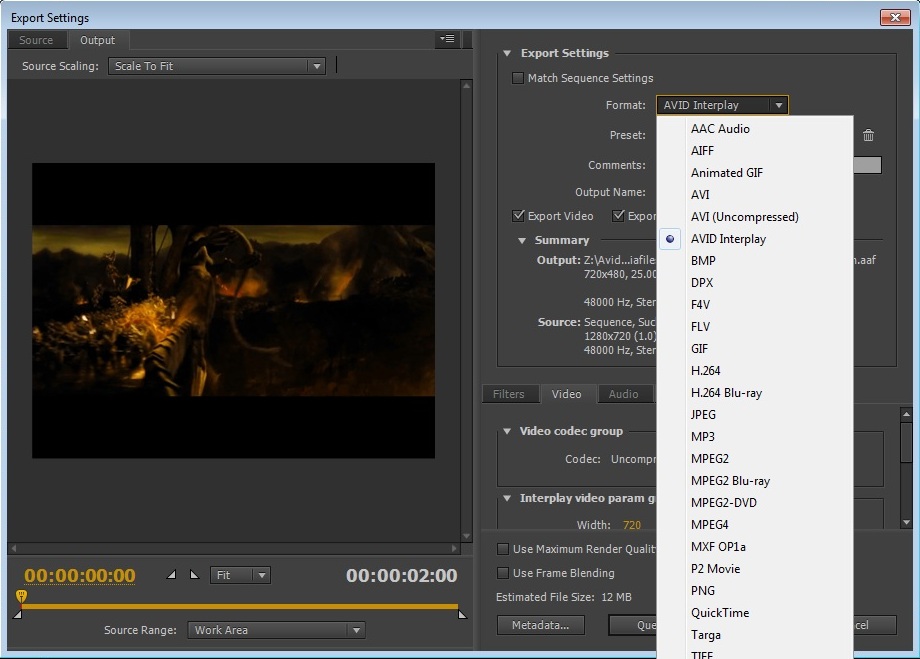
Task: Select DPX format
Action: (x=755, y=283)
